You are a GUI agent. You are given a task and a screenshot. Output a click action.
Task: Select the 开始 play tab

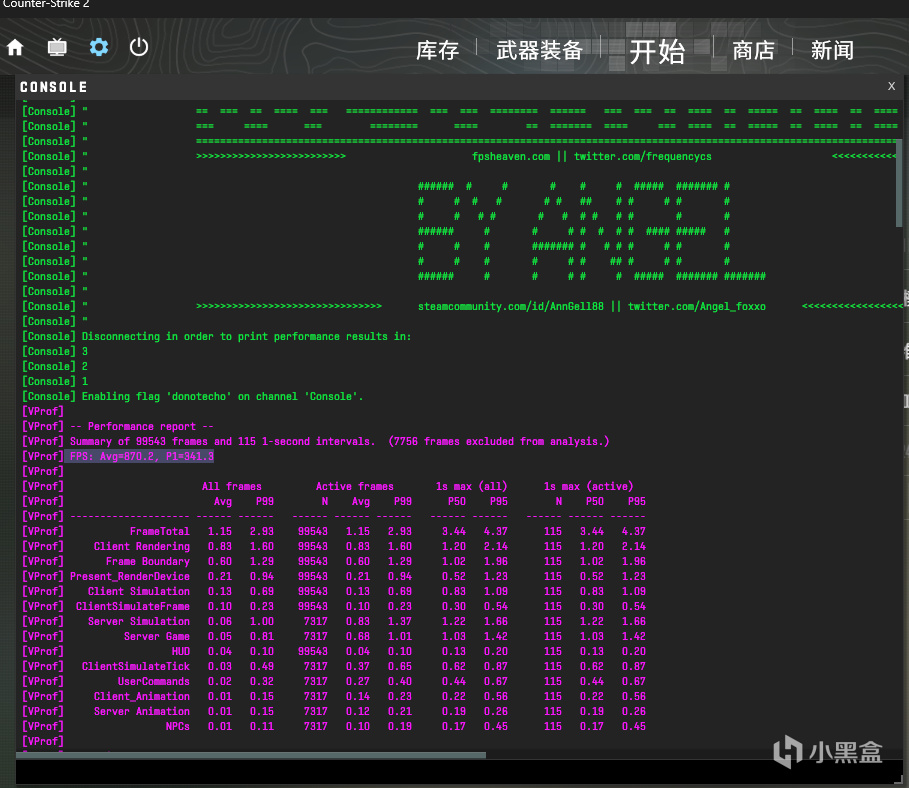pyautogui.click(x=657, y=52)
